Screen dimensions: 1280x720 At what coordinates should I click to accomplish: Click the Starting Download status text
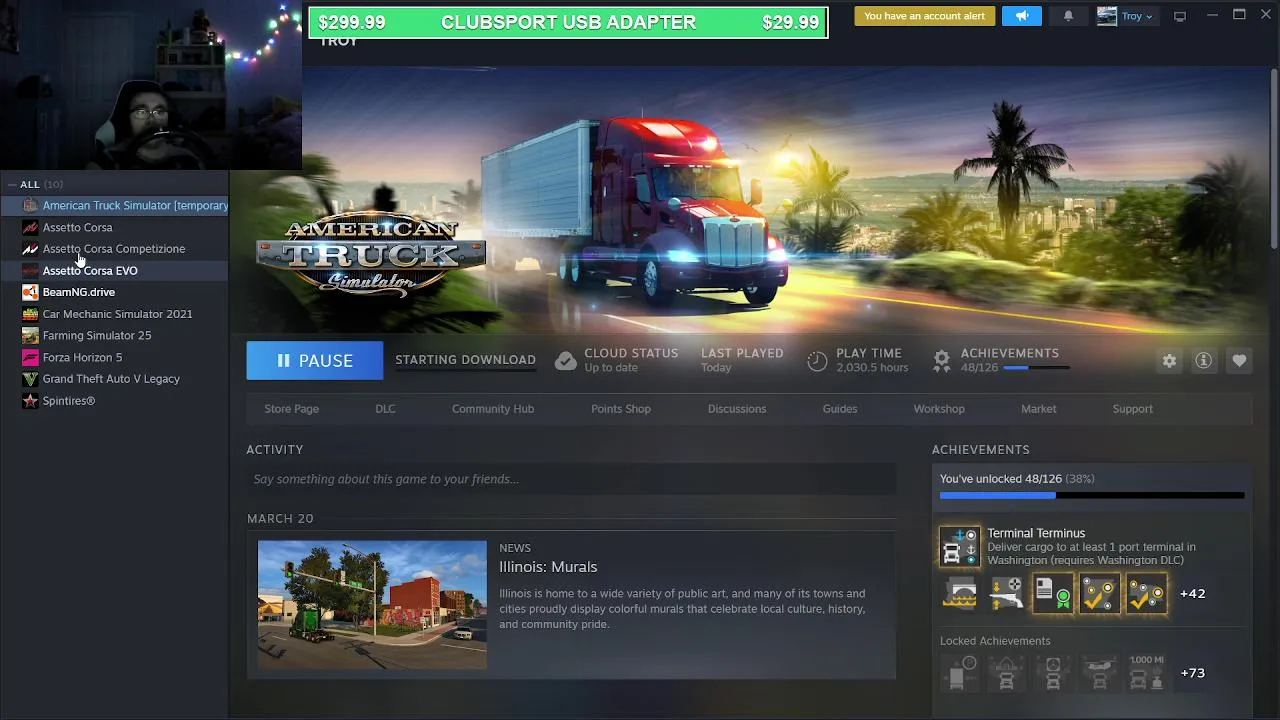pyautogui.click(x=465, y=360)
